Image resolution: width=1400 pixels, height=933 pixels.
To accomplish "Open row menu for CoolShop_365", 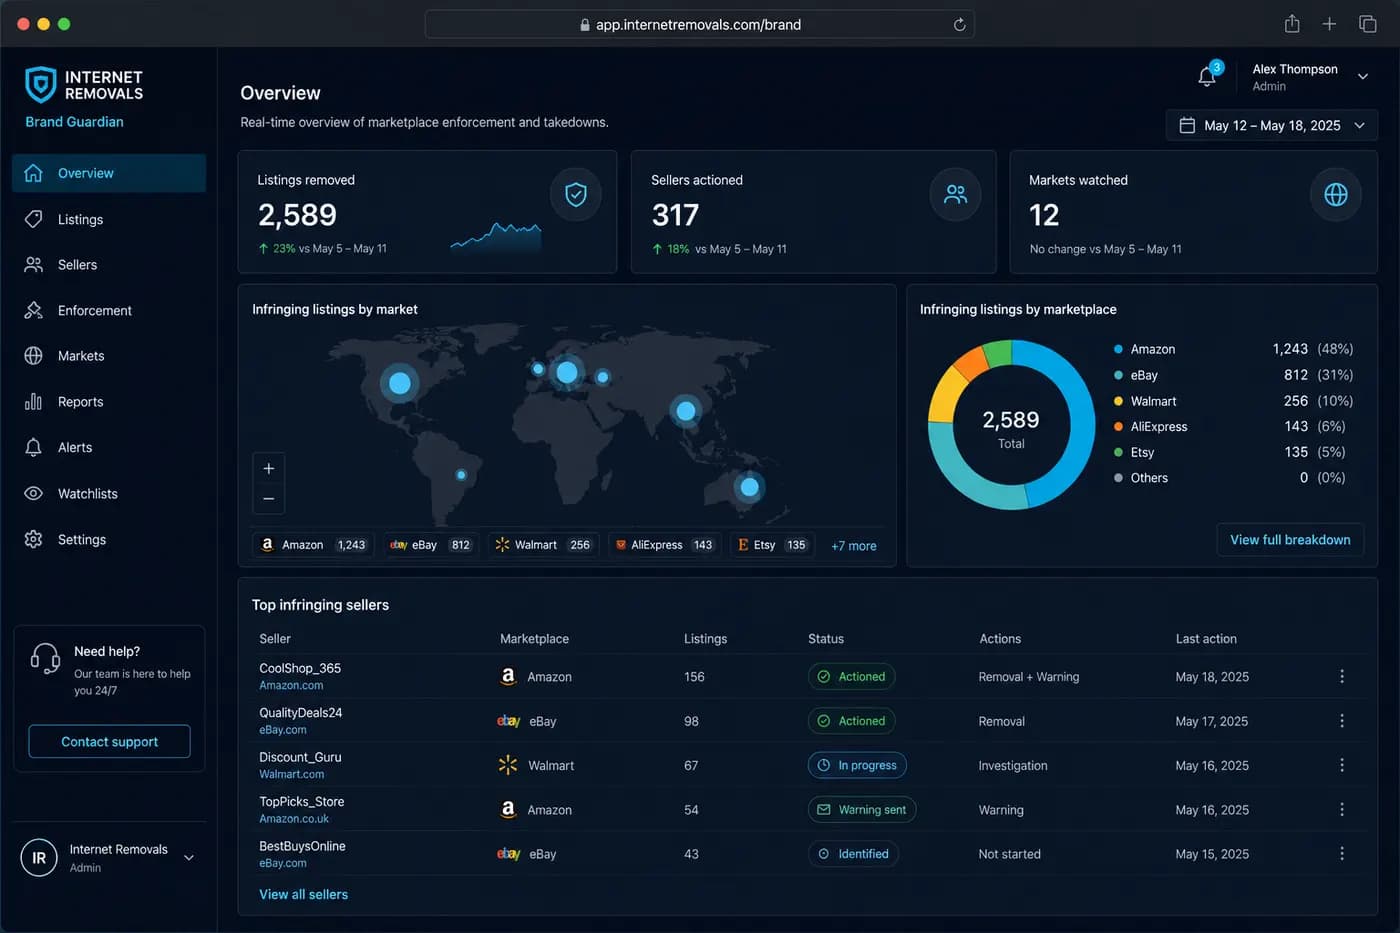I will 1341,677.
